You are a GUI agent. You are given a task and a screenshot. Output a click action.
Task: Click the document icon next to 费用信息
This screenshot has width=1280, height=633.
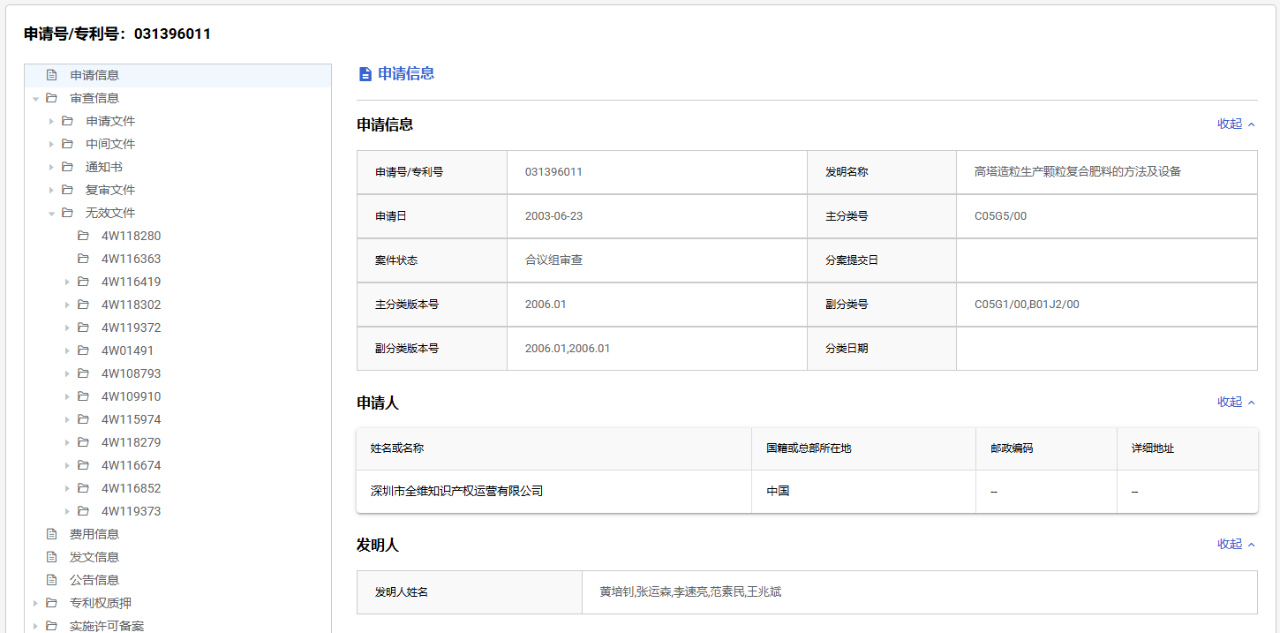coord(52,534)
